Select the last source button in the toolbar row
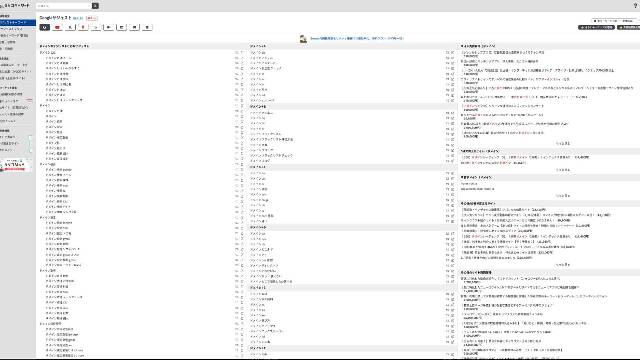 pos(147,27)
